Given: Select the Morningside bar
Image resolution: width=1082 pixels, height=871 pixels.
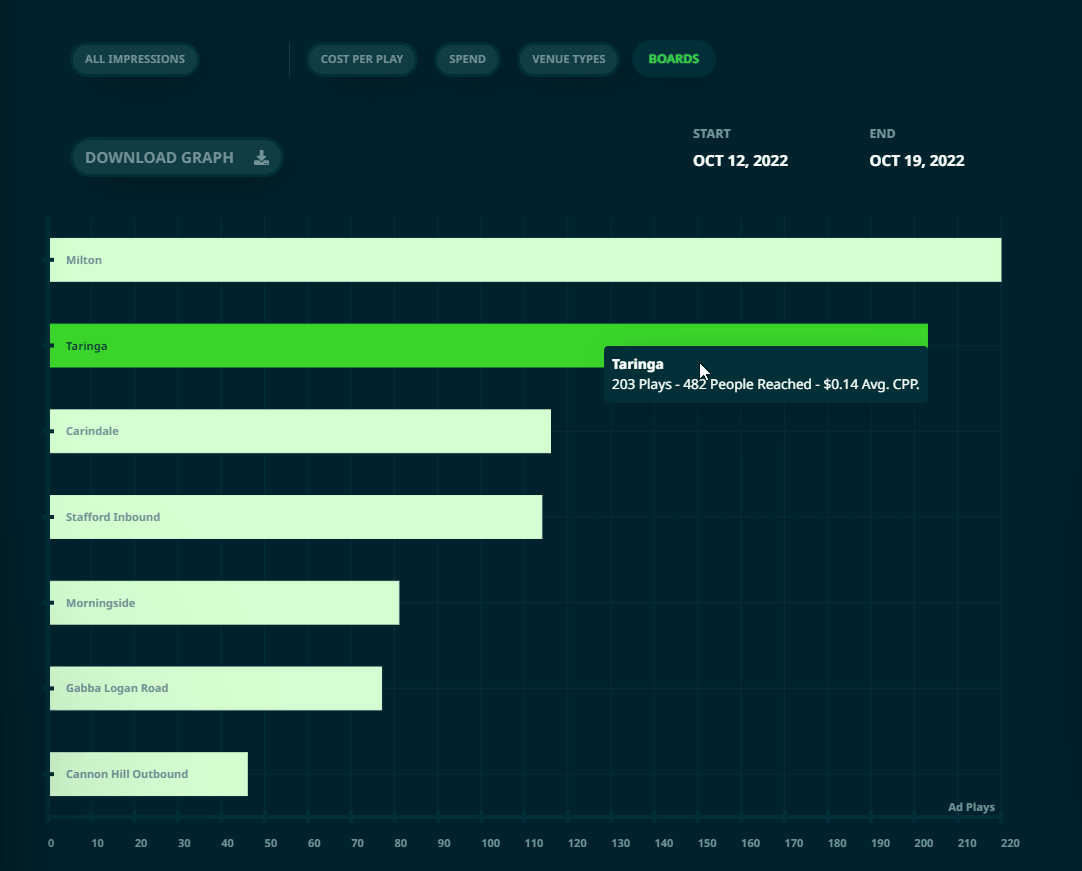Looking at the screenshot, I should [x=224, y=603].
